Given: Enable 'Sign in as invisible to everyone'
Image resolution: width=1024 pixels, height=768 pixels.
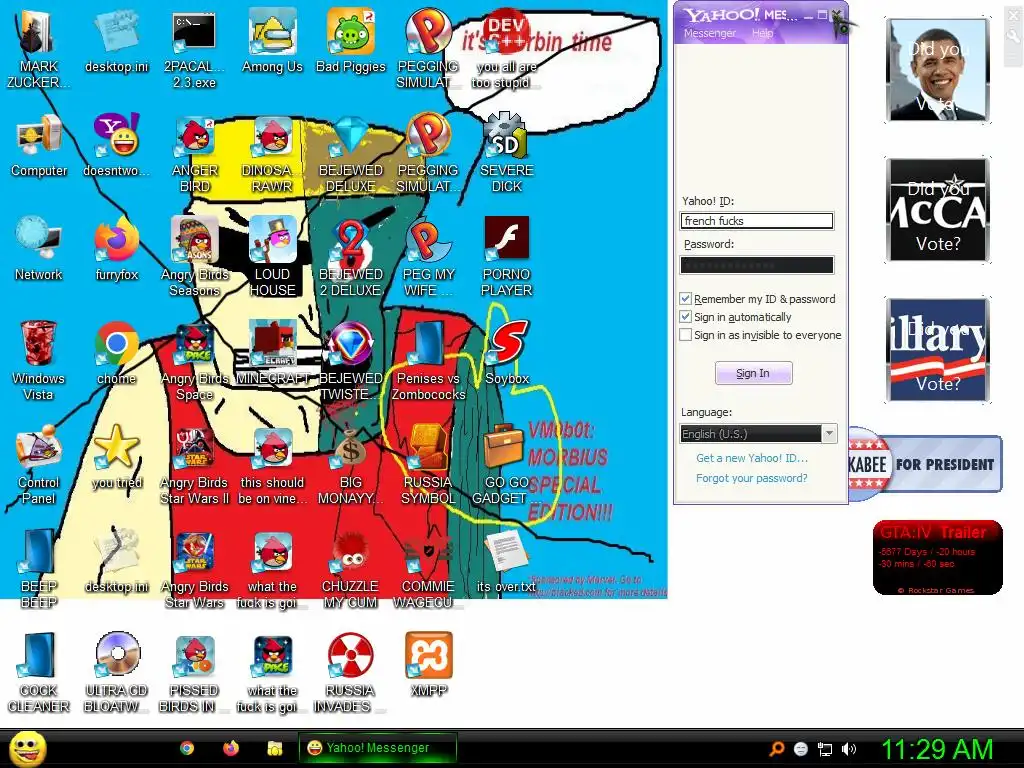Looking at the screenshot, I should [x=685, y=335].
